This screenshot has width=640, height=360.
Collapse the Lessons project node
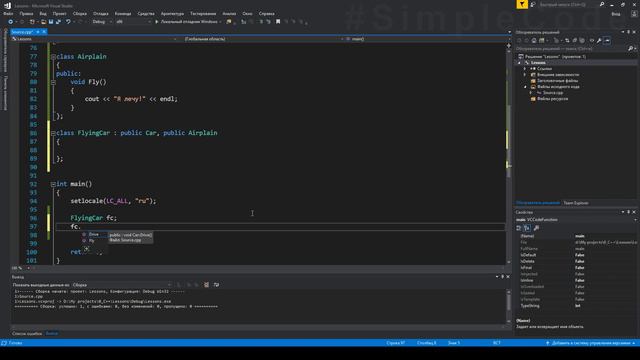(x=520, y=63)
